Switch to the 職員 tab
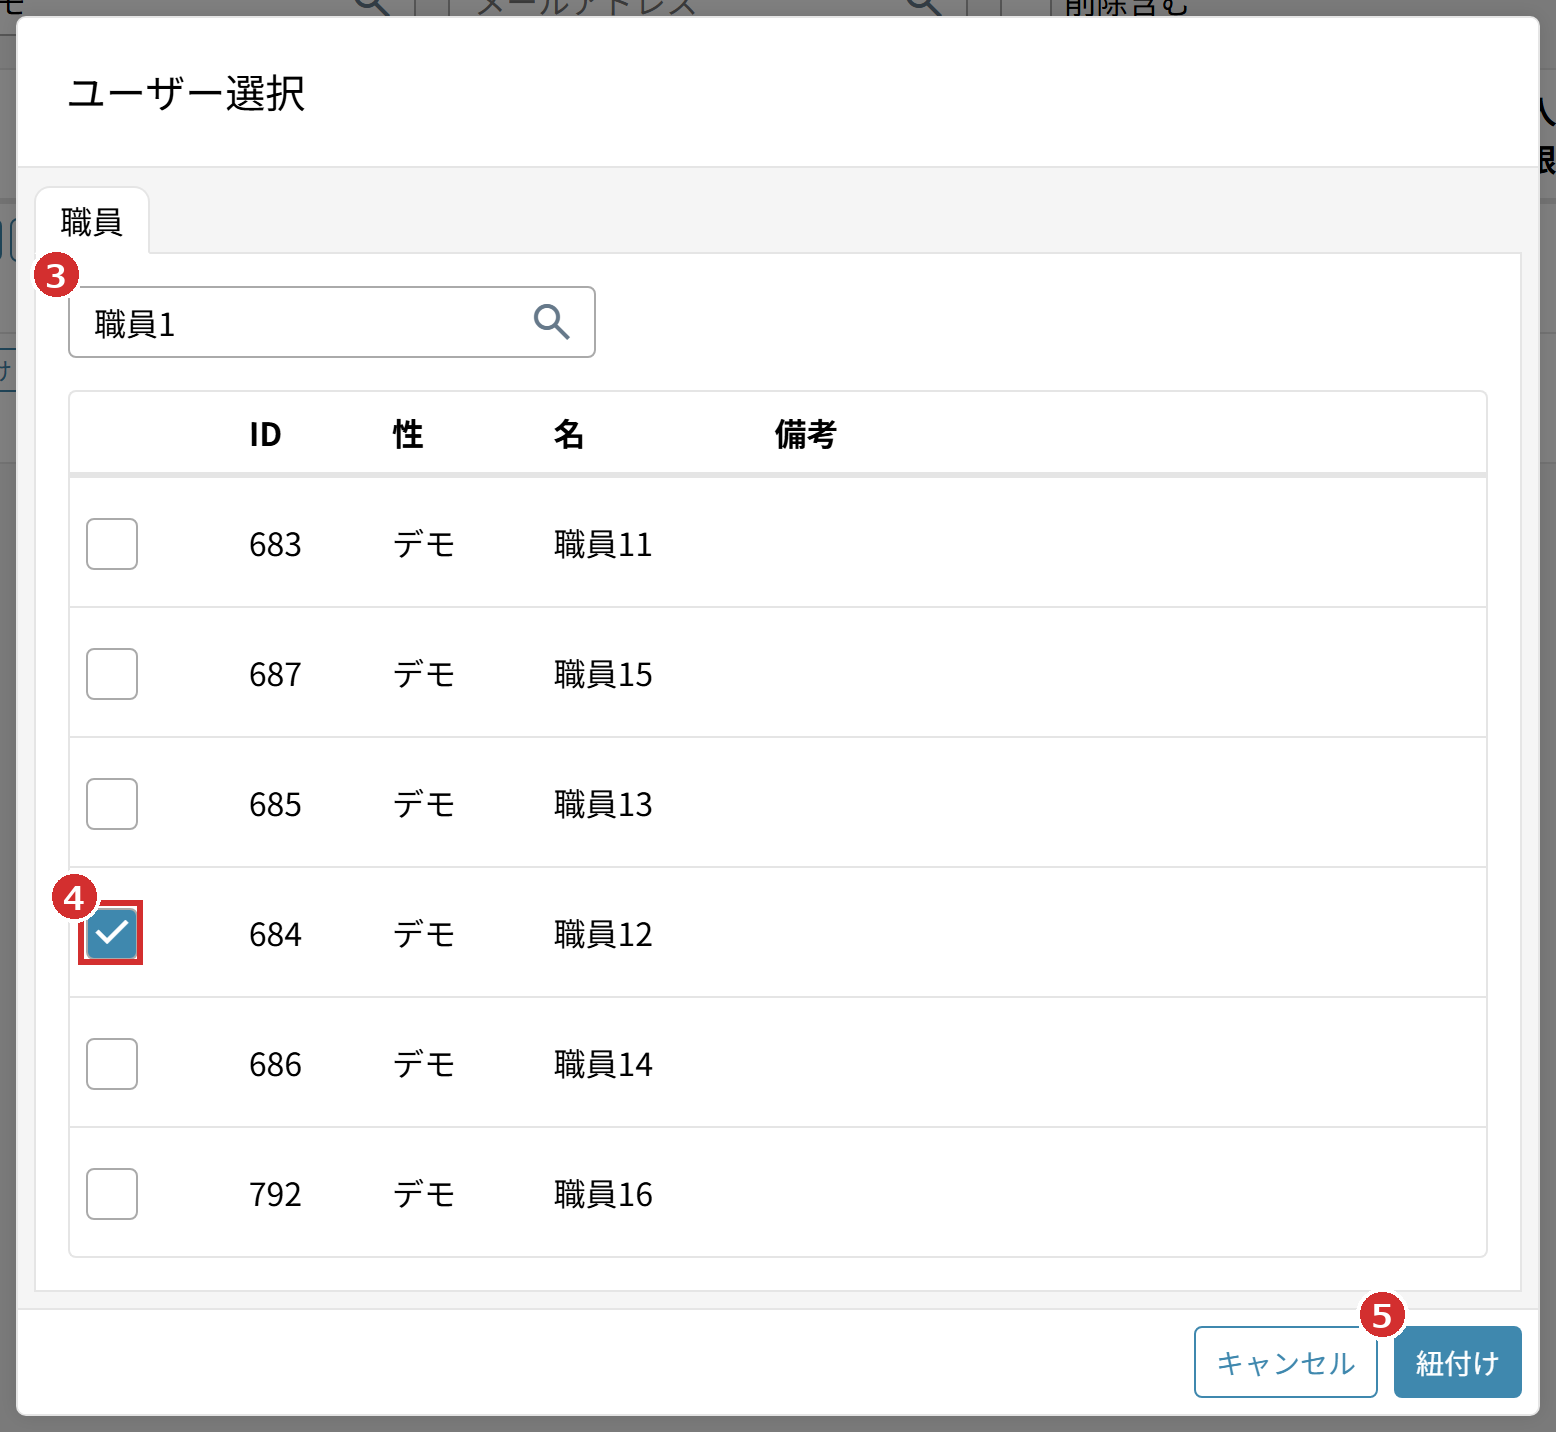 coord(92,221)
